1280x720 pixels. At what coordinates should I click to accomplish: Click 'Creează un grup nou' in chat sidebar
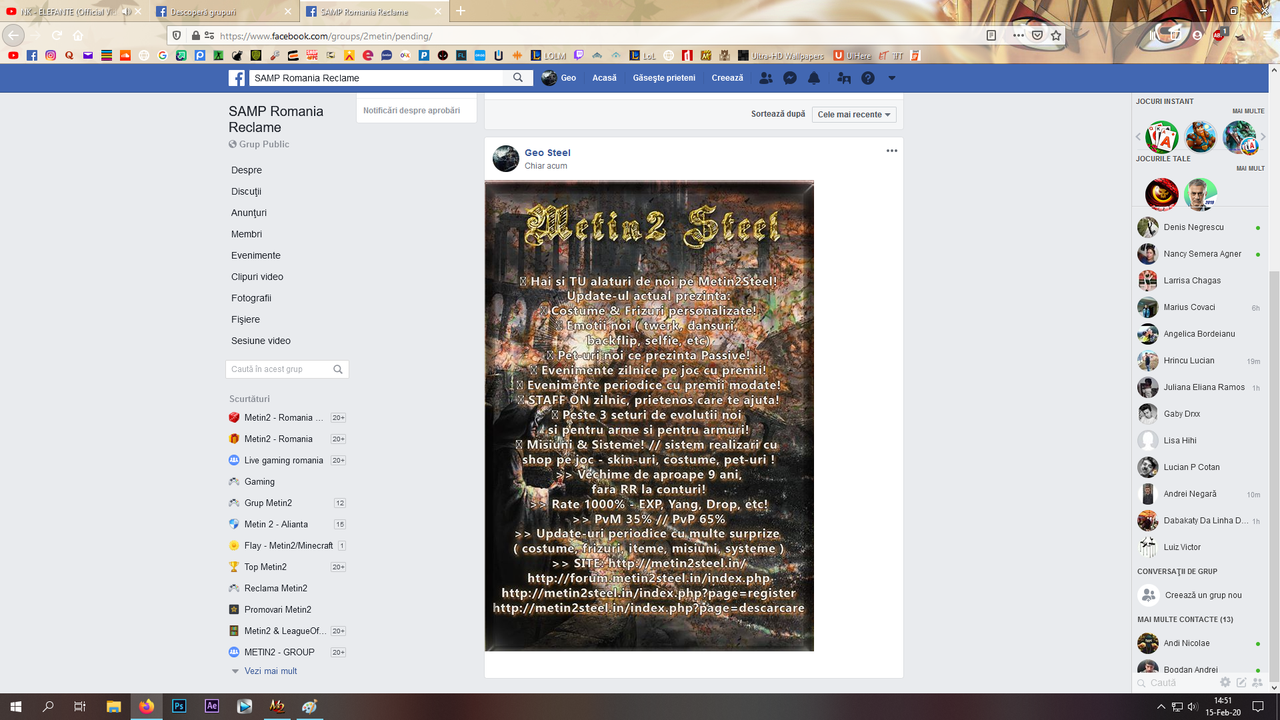(x=1203, y=595)
